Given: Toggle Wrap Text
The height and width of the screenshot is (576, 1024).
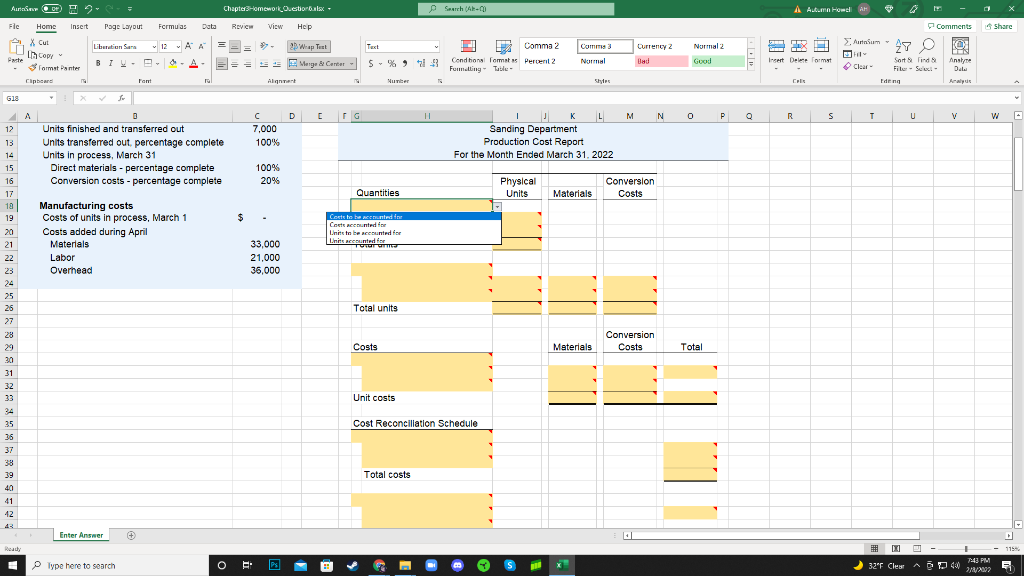Looking at the screenshot, I should [308, 46].
